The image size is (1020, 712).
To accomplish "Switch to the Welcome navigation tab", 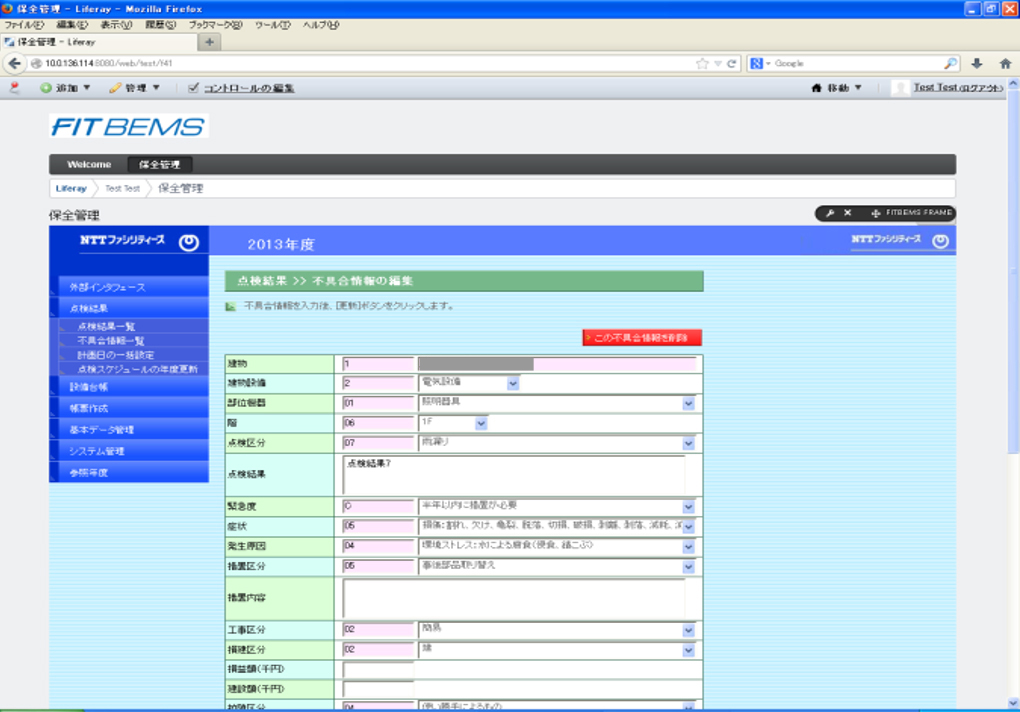I will [x=89, y=164].
